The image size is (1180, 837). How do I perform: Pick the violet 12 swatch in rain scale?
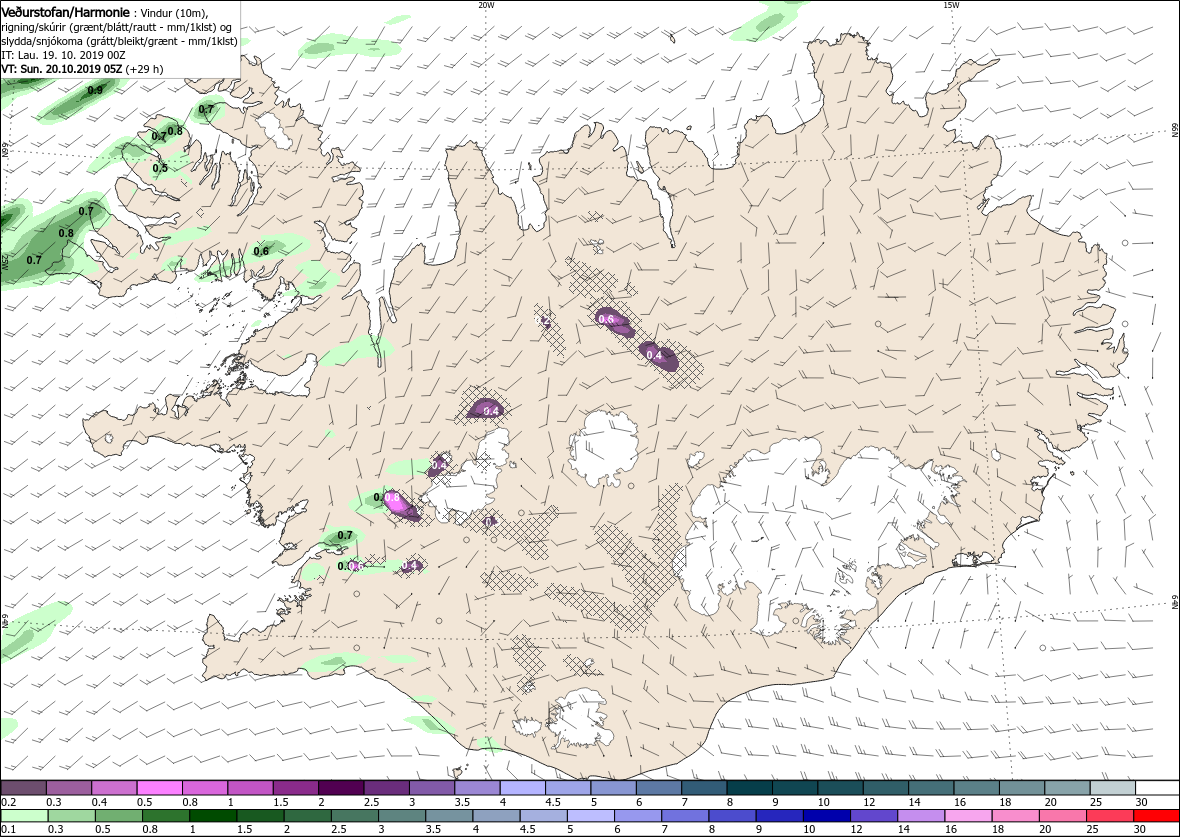pos(874,816)
